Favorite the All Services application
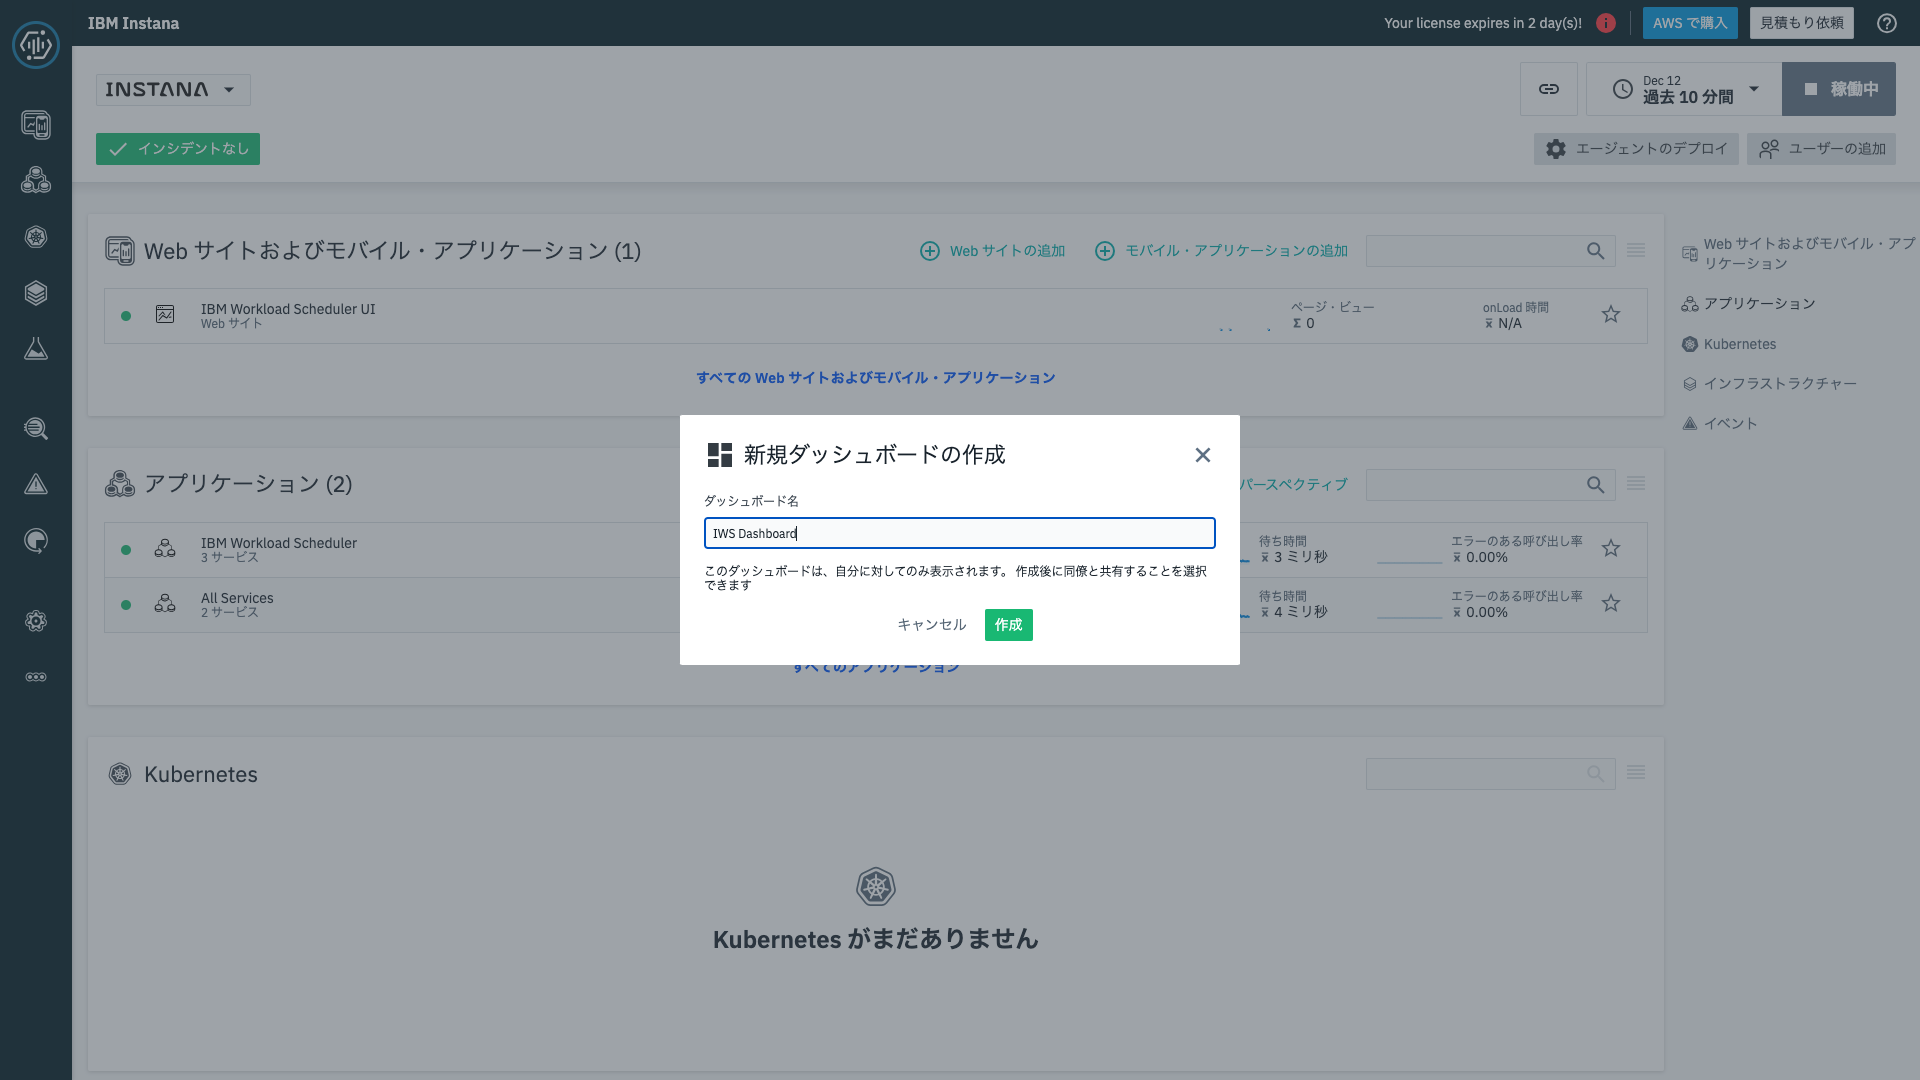Viewport: 1920px width, 1080px height. click(x=1611, y=603)
